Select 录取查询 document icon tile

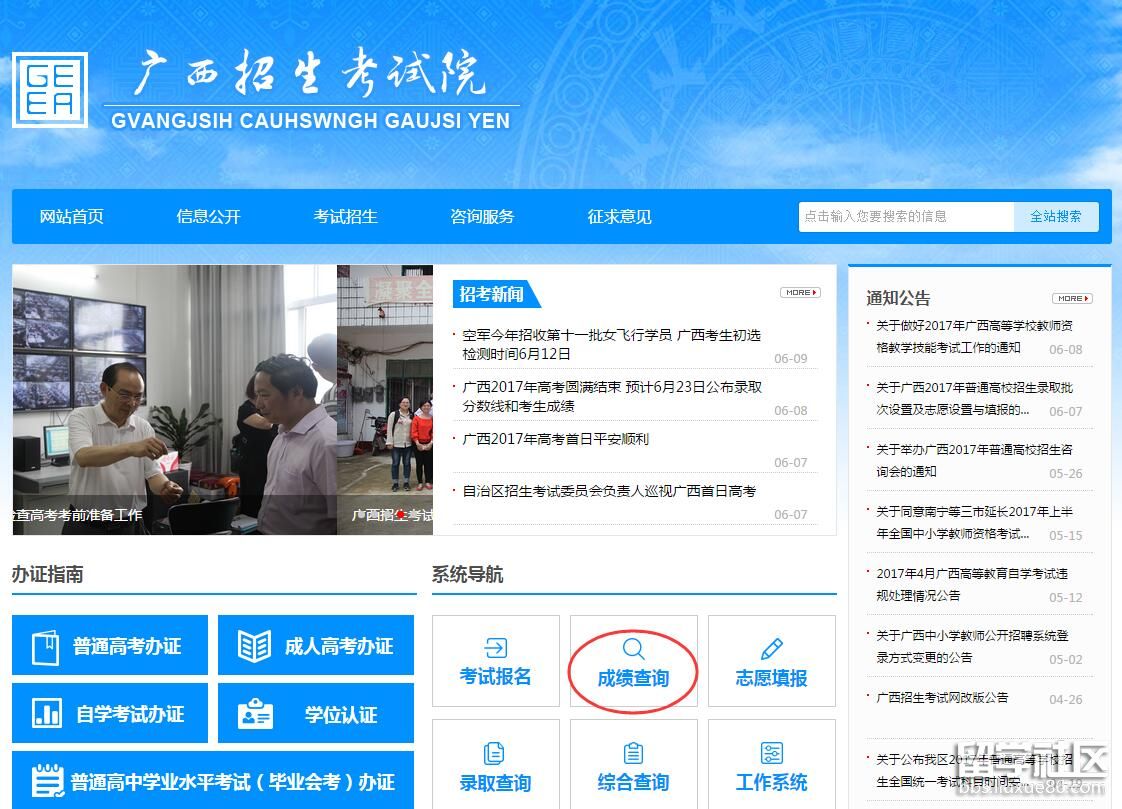tap(495, 753)
